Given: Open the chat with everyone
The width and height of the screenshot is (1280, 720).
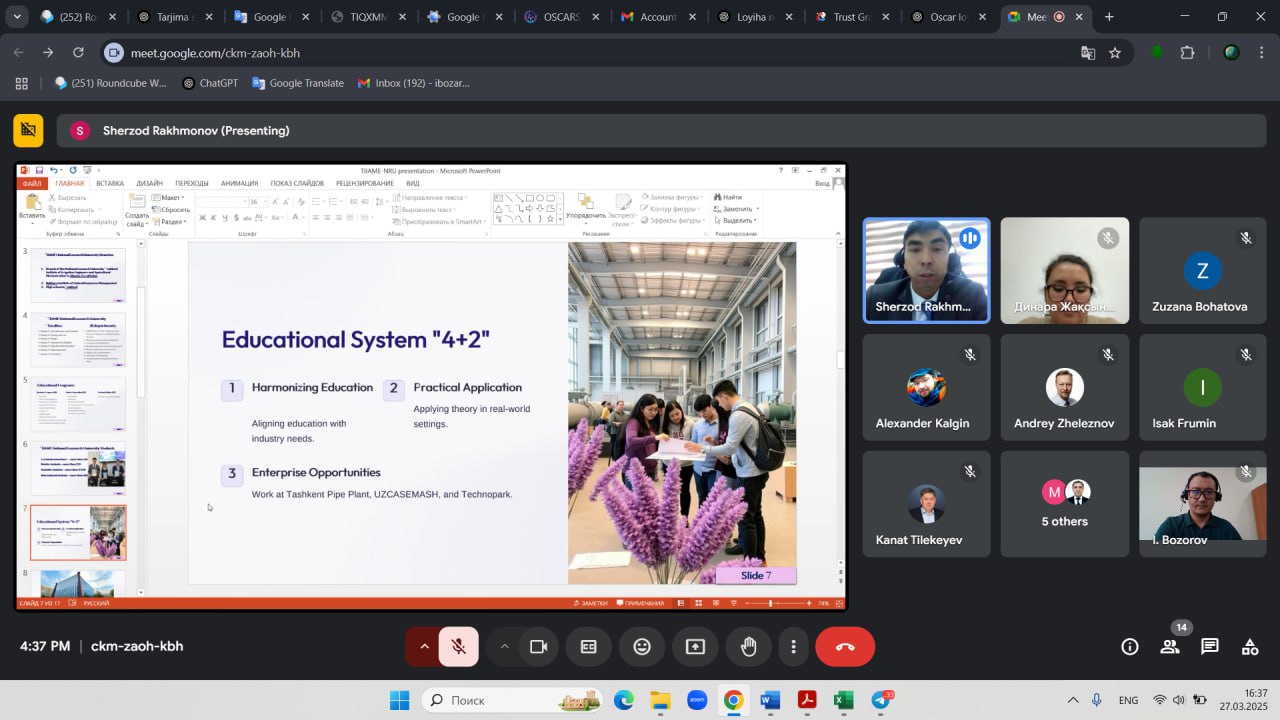Looking at the screenshot, I should coord(1210,647).
